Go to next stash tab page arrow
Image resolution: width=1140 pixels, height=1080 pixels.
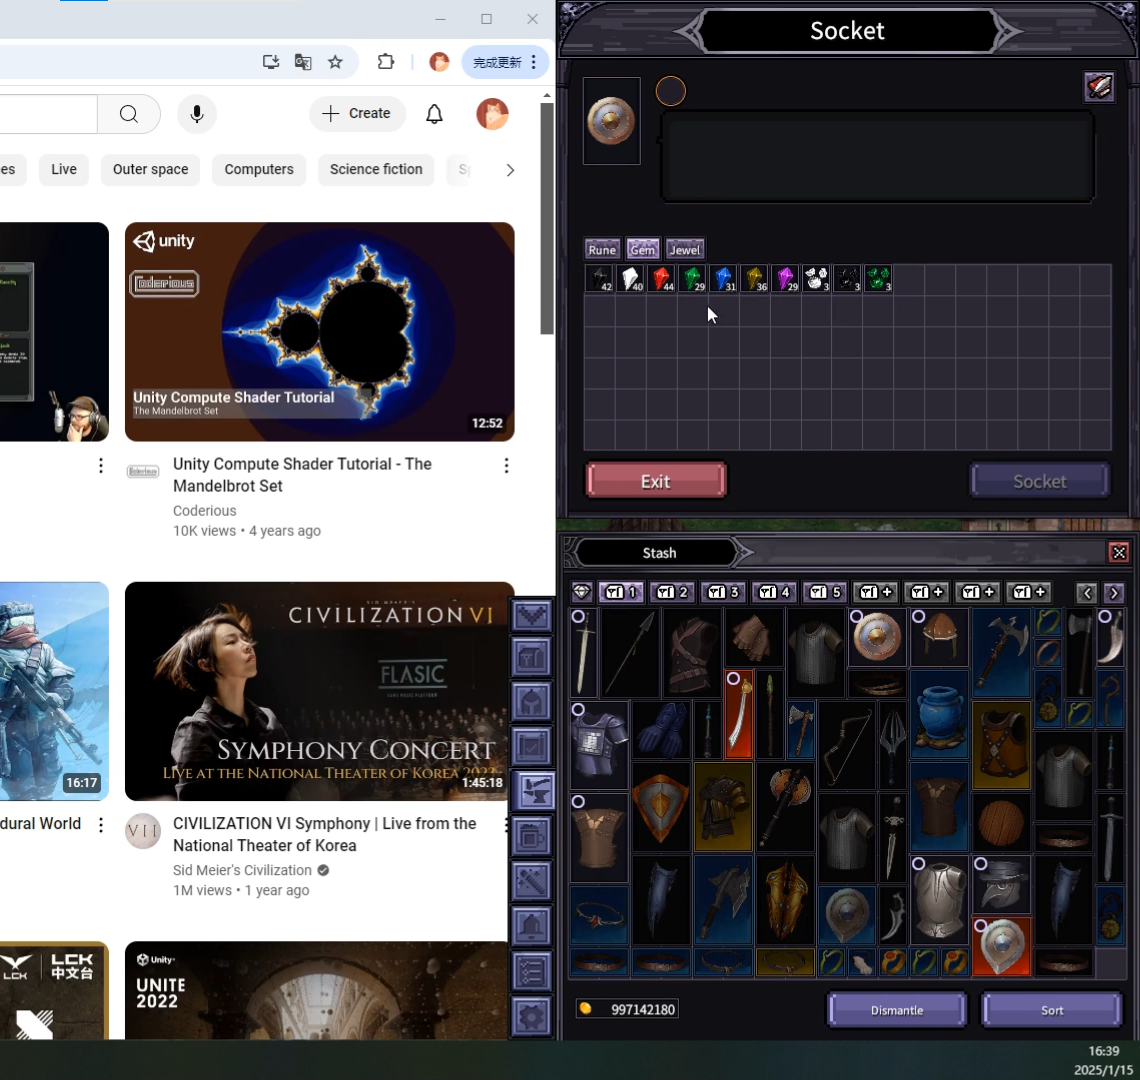pos(1113,593)
